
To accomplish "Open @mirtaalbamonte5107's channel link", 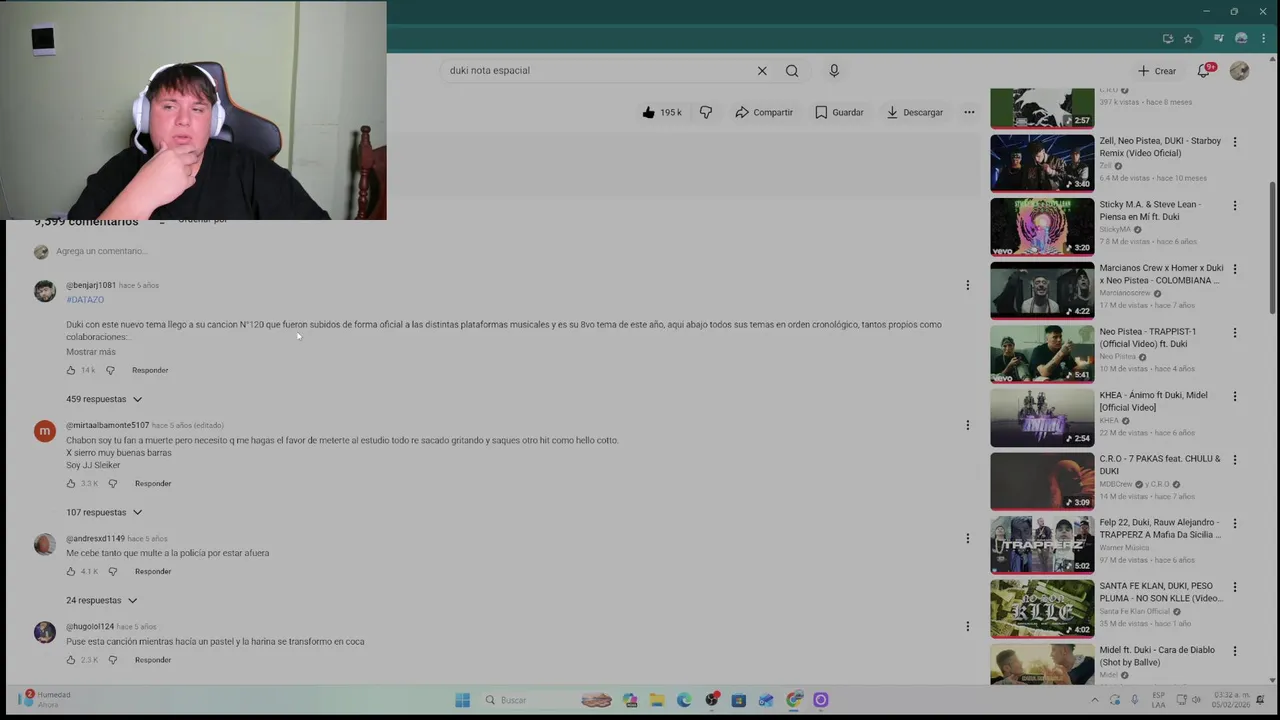I will point(107,425).
